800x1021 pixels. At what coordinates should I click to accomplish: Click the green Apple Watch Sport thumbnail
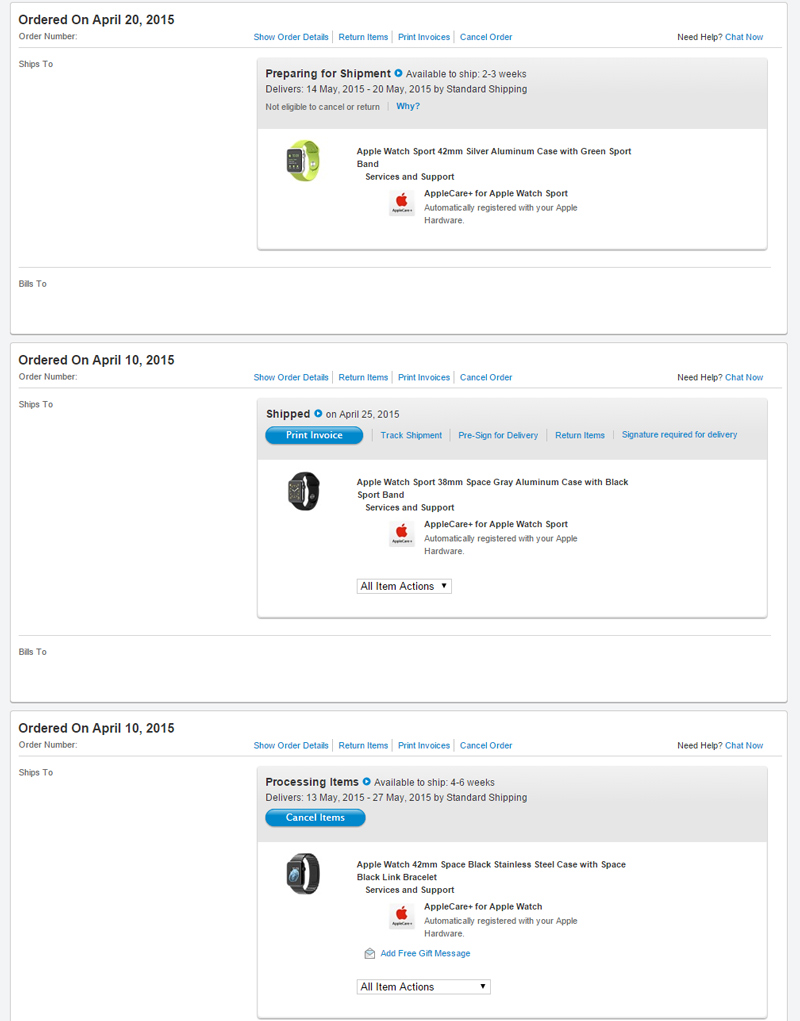click(x=303, y=161)
